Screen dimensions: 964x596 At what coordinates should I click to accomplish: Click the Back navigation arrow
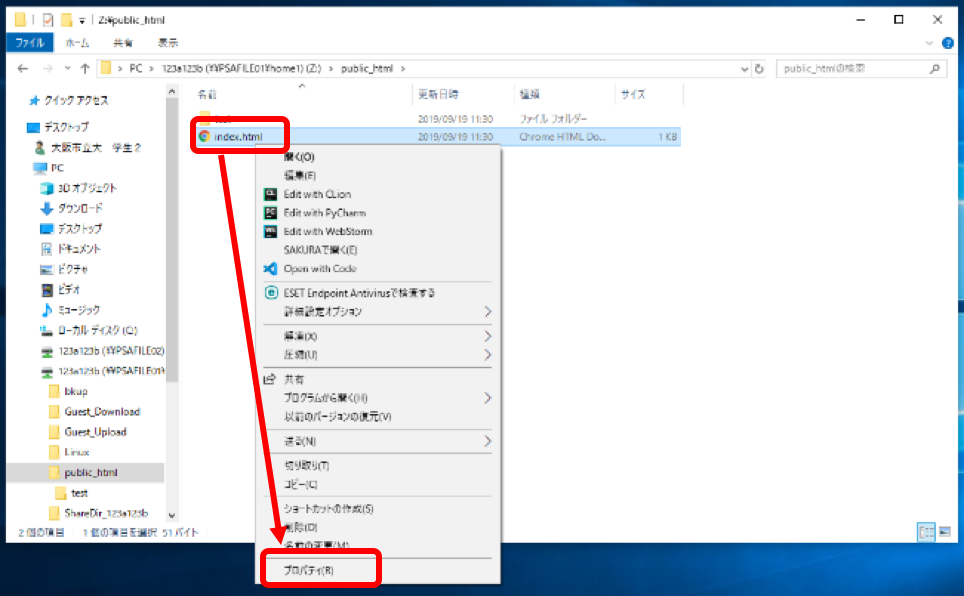click(x=23, y=68)
